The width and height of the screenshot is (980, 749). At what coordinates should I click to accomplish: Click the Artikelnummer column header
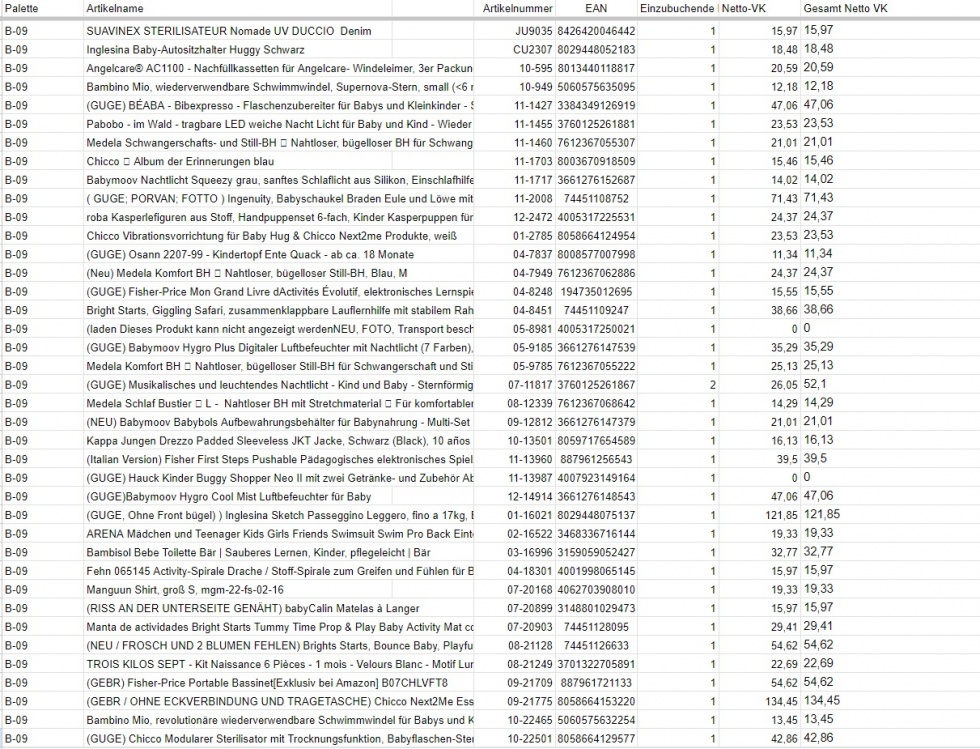518,8
